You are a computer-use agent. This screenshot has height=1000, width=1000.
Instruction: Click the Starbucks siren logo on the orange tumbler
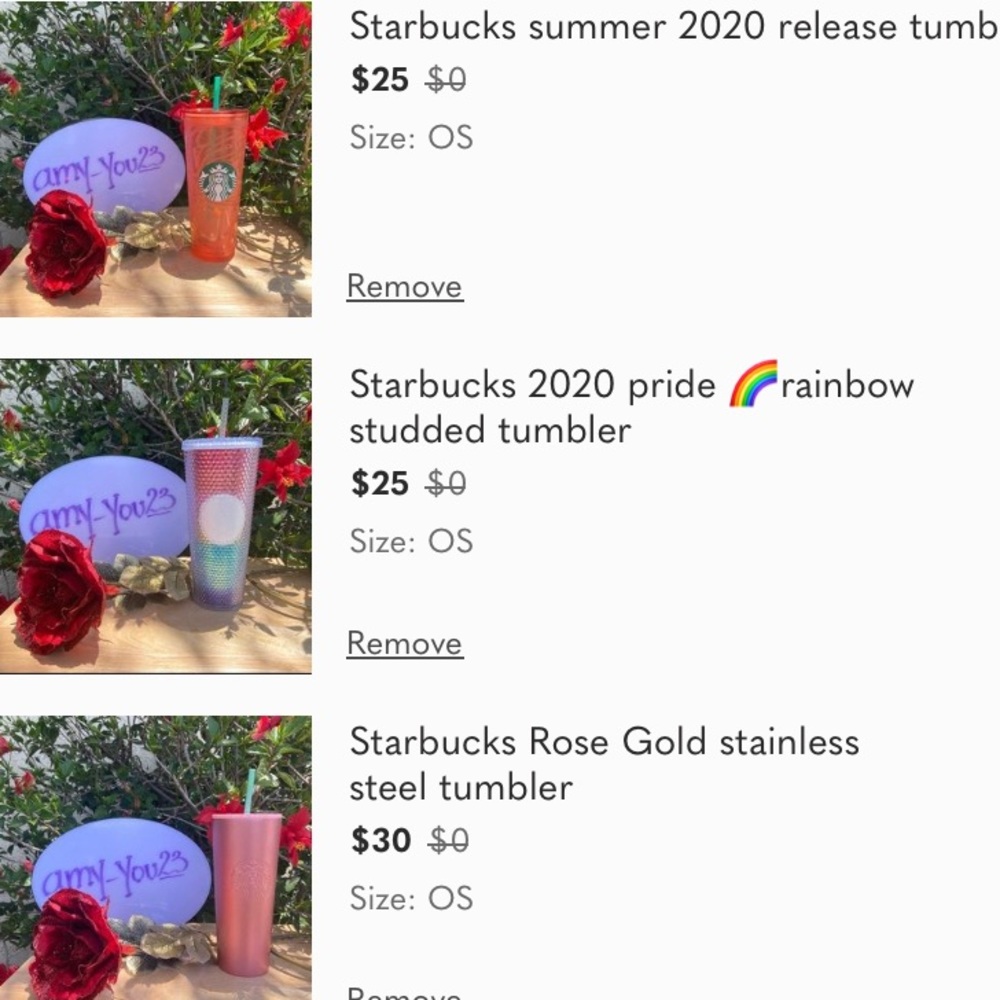[217, 182]
